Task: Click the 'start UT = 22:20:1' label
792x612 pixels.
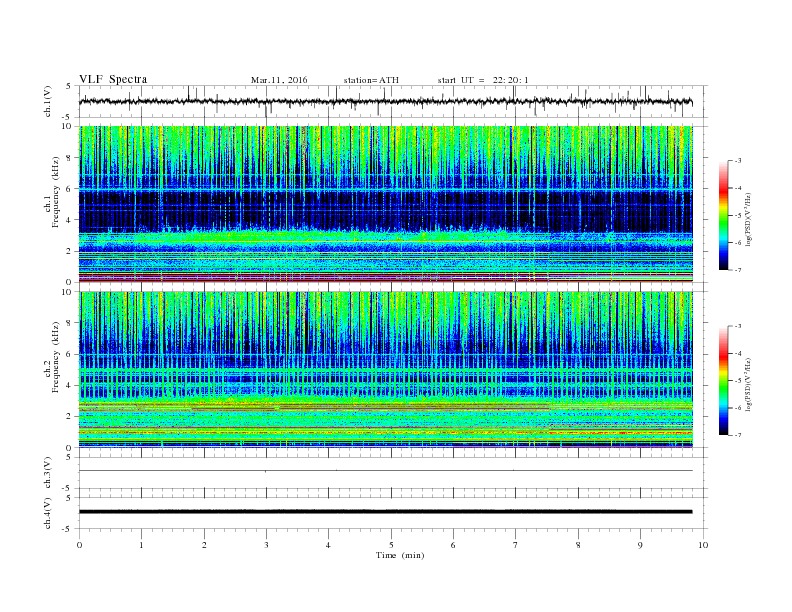Action: [483, 80]
